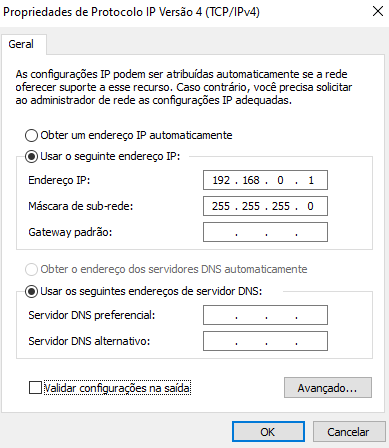
Task: Click the Servidor DNS preferencial field
Action: click(x=265, y=315)
